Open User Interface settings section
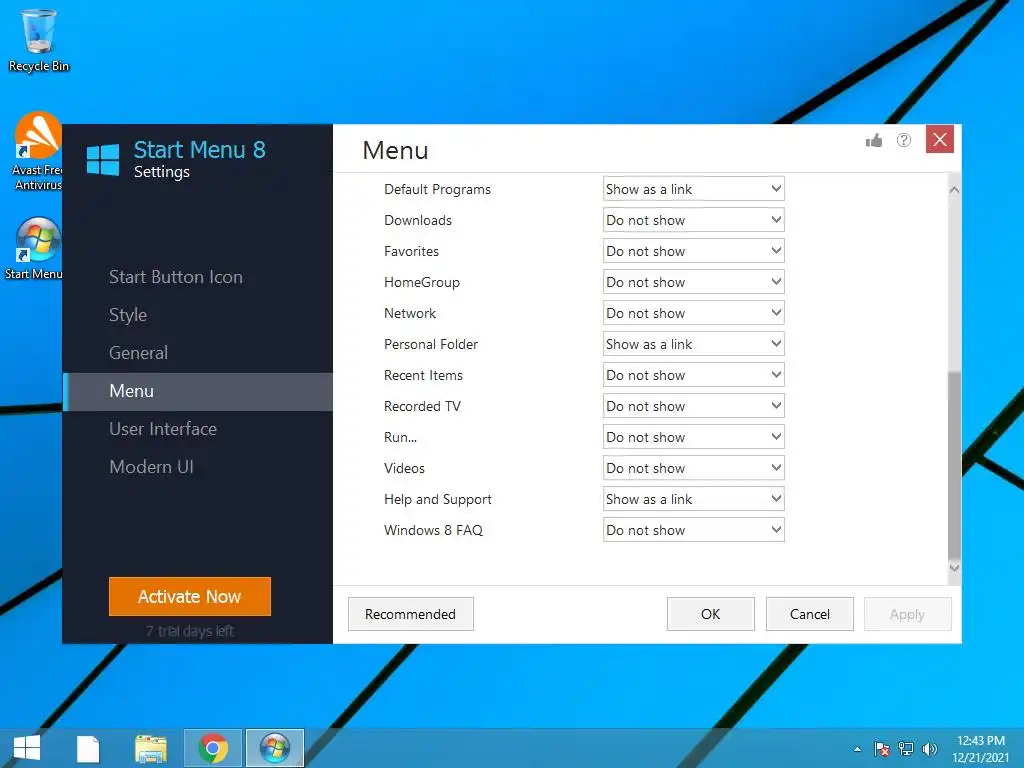Screen dimensions: 1024x768 click(163, 429)
